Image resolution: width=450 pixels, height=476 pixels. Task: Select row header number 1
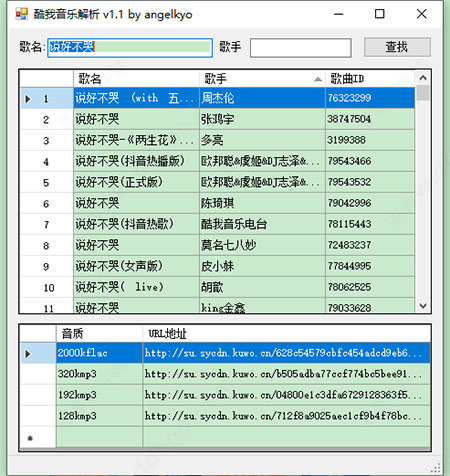[x=47, y=98]
